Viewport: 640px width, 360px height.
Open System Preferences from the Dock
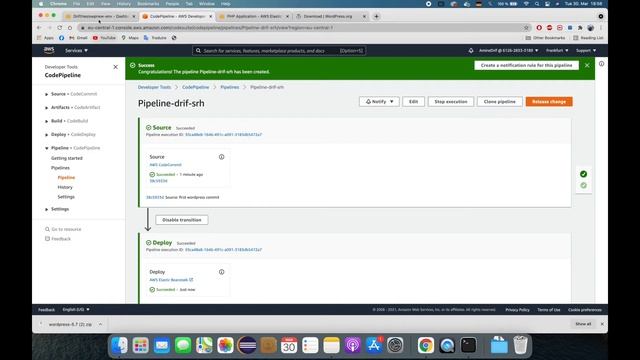(x=395, y=345)
